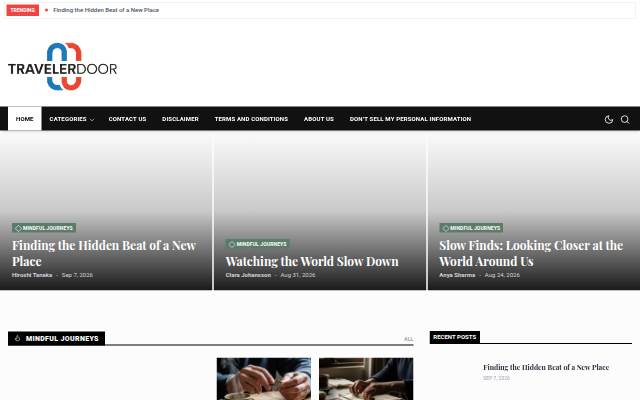Screen dimensions: 640x400
Task: Open hero article Finding the Hidden Beat of a New Place
Action: (x=104, y=253)
